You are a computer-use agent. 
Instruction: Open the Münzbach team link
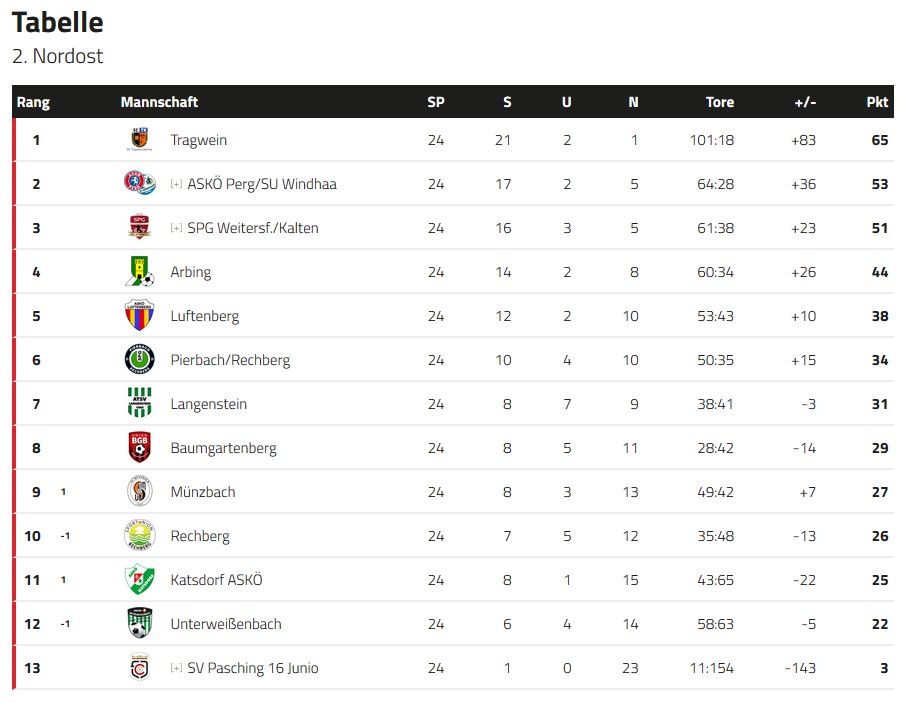[x=203, y=492]
